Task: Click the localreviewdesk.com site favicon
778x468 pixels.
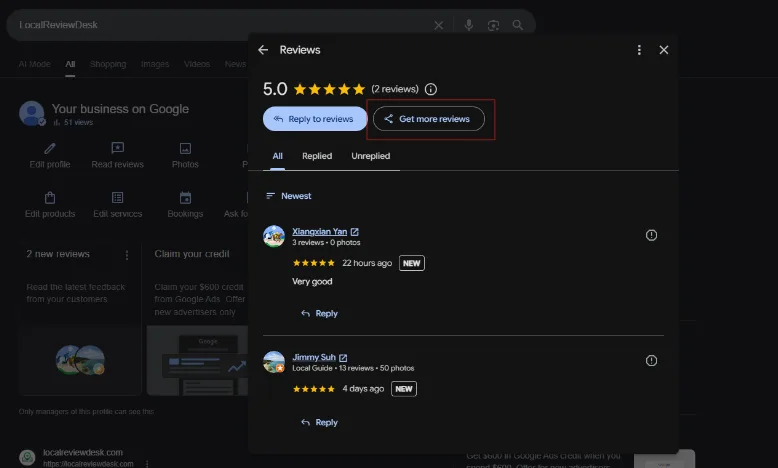Action: point(27,457)
